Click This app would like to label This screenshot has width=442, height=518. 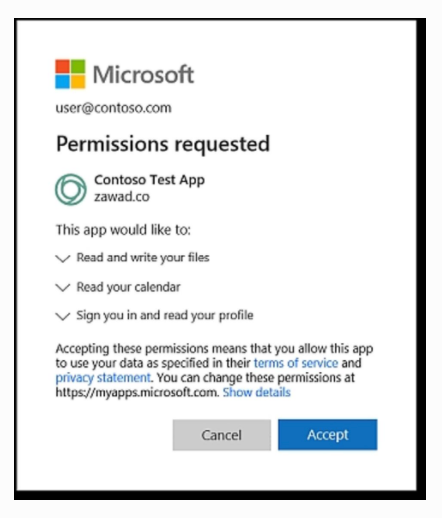[x=123, y=230]
